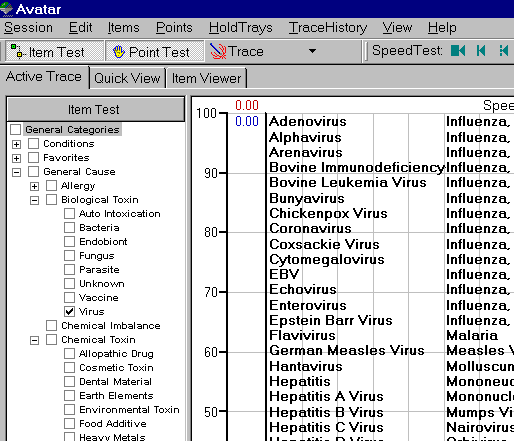The width and height of the screenshot is (514, 441).
Task: Open the TraceHistory menu
Action: [328, 28]
